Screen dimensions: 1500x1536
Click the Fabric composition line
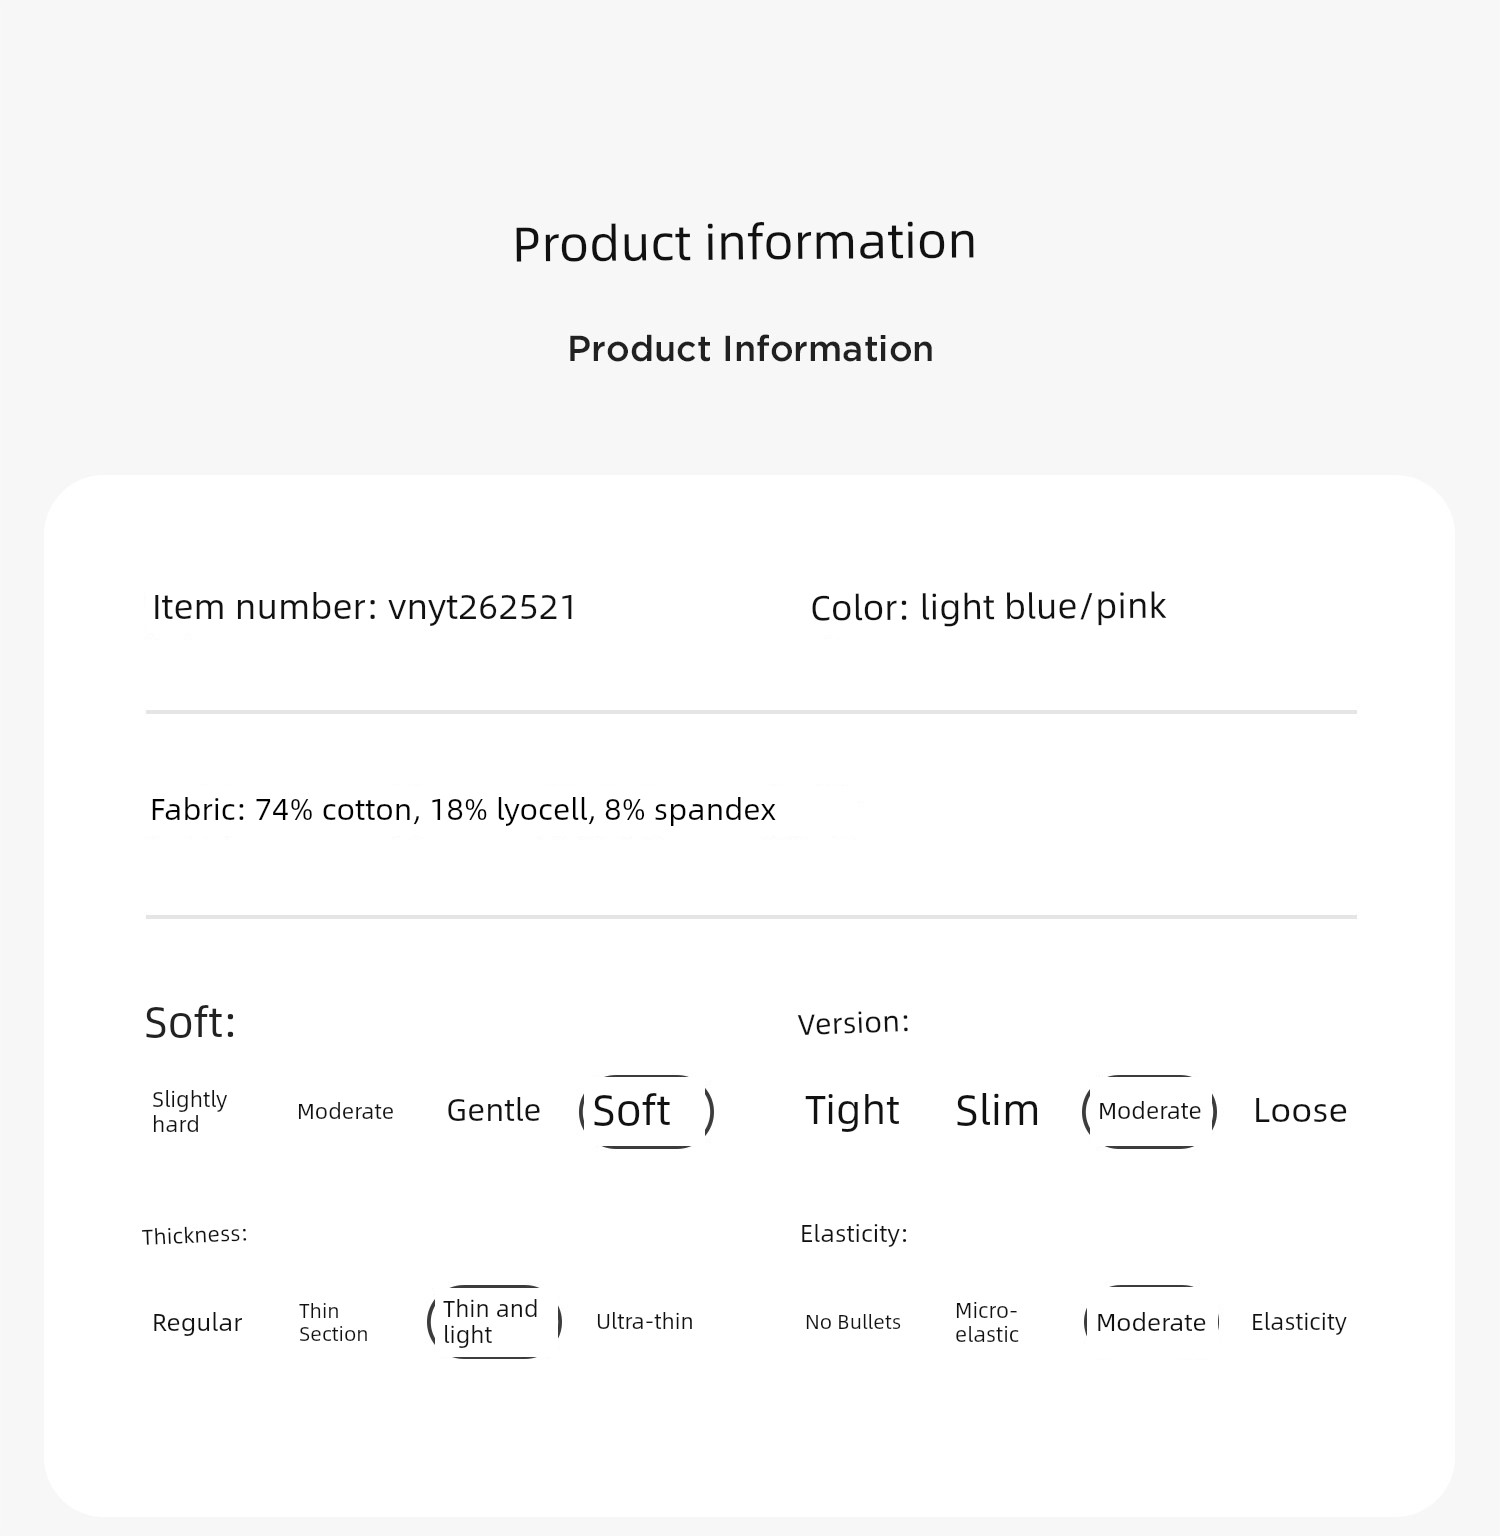pos(463,809)
